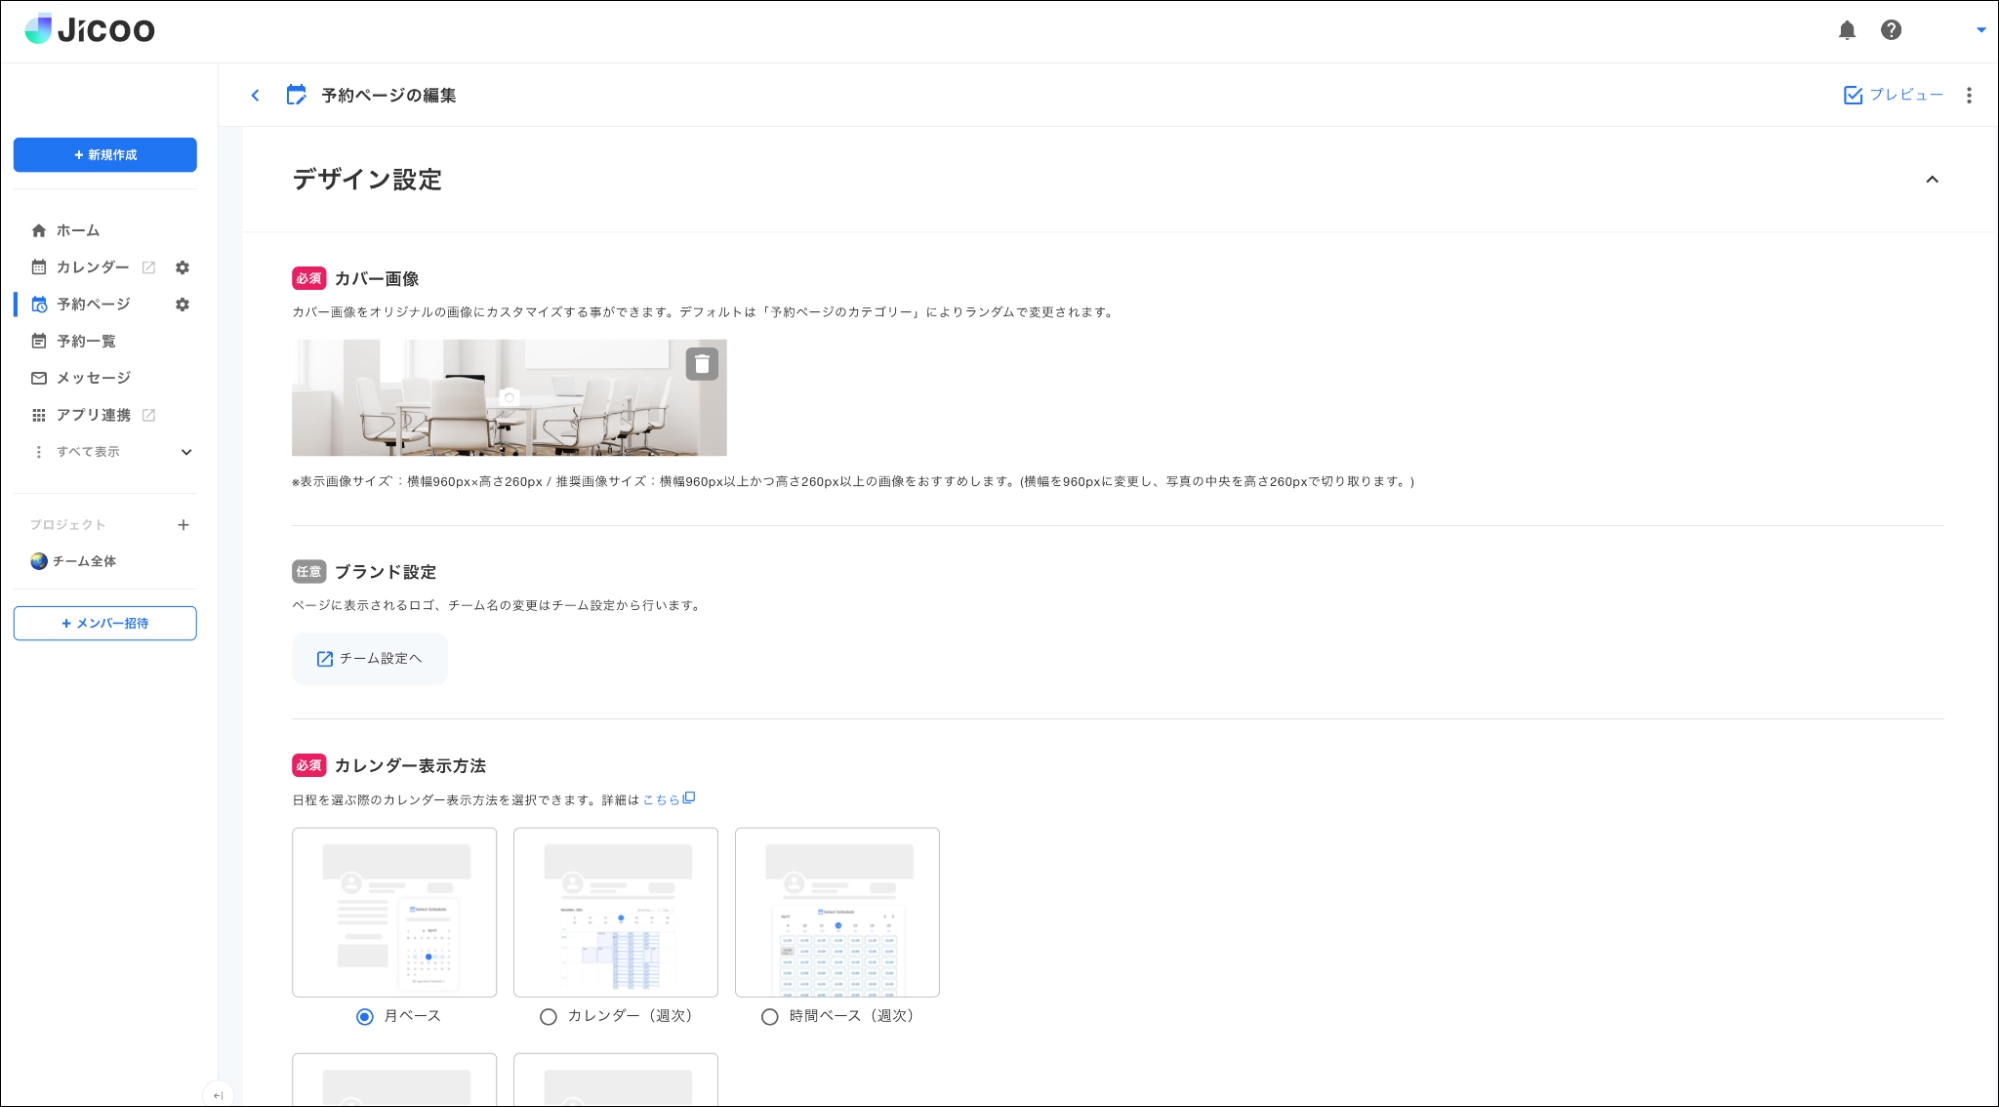Delete cover image with trash icon
This screenshot has width=1999, height=1107.
(x=701, y=364)
